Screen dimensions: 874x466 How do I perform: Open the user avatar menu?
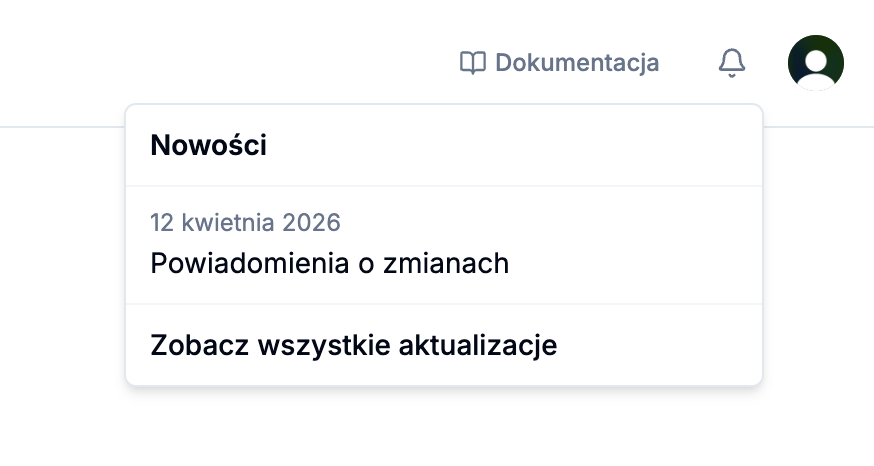(815, 63)
